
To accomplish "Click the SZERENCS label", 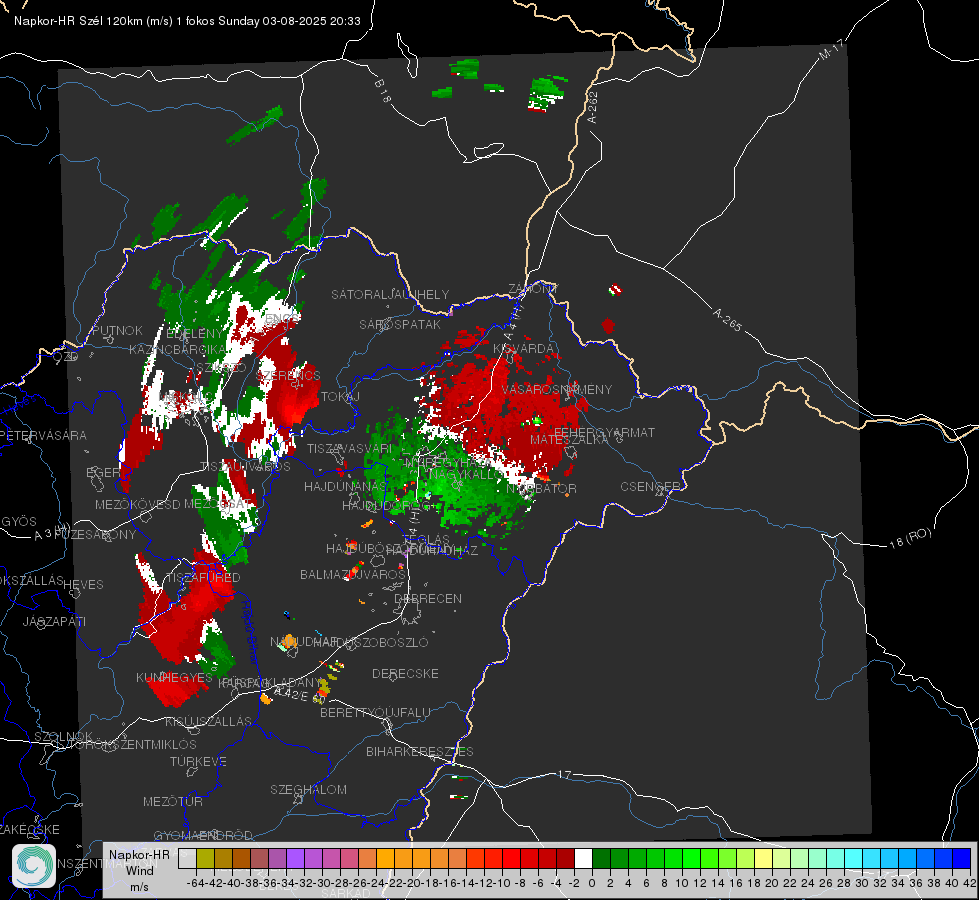I will [x=288, y=375].
